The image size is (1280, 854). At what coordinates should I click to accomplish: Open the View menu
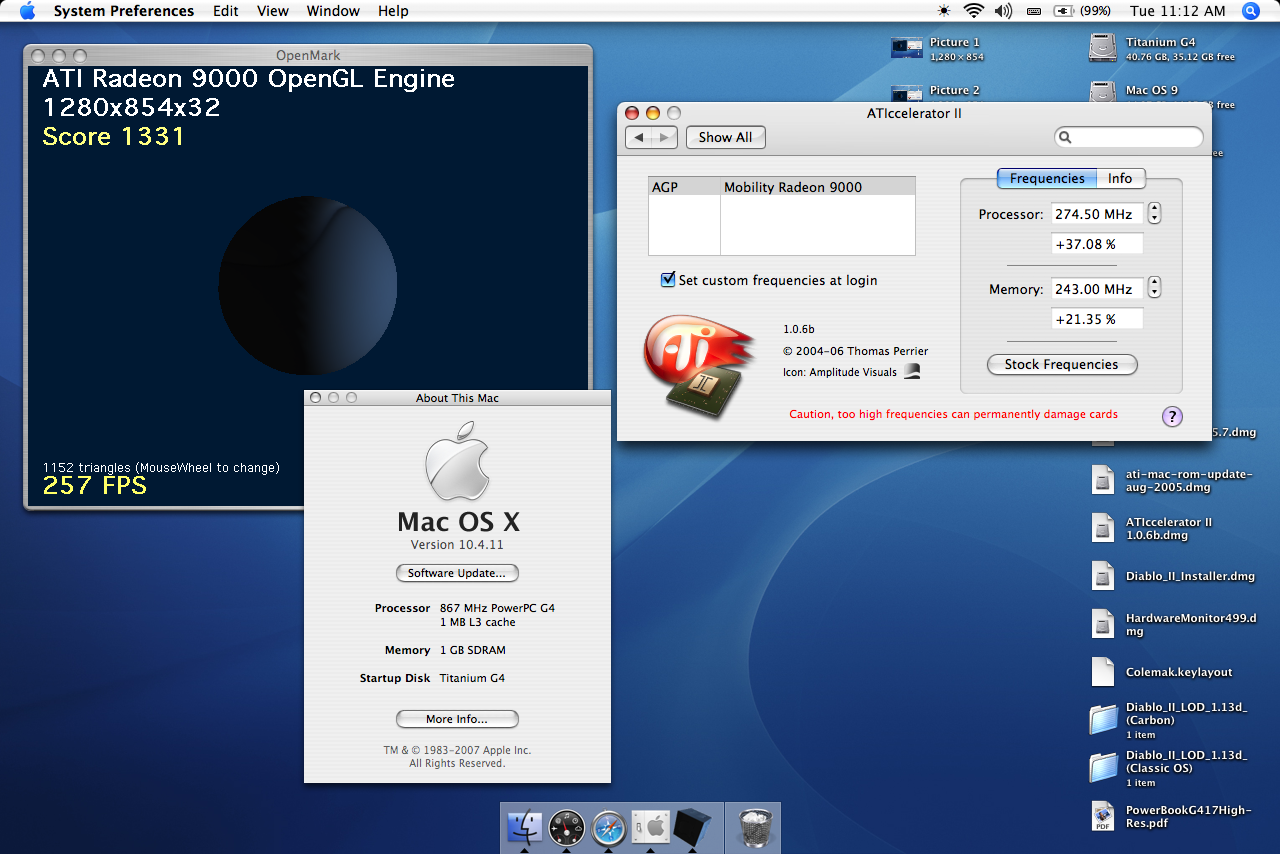click(273, 11)
